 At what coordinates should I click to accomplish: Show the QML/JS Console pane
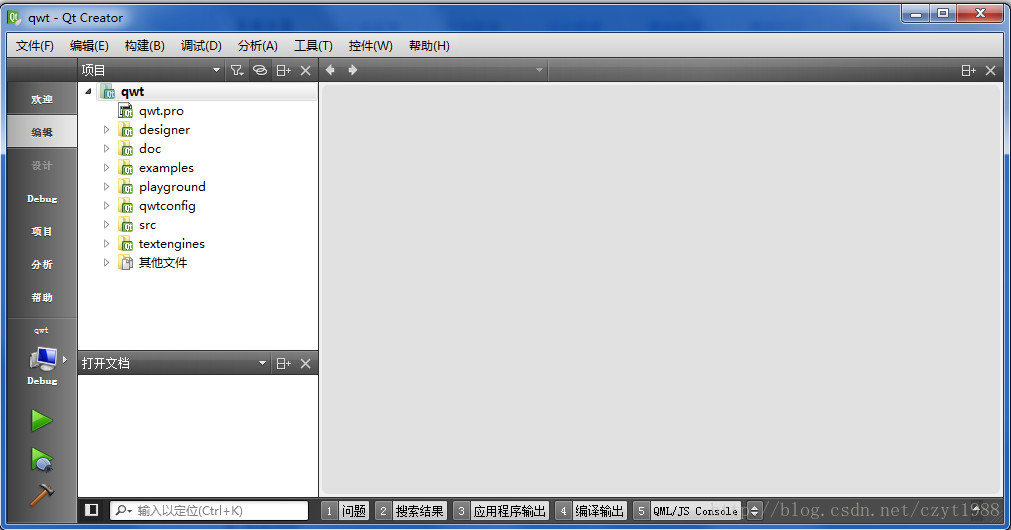687,511
